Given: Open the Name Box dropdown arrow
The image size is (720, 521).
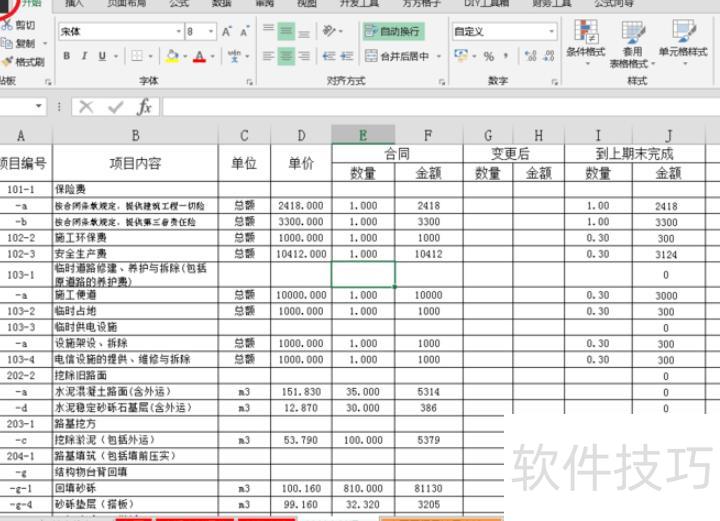Looking at the screenshot, I should tap(39, 106).
